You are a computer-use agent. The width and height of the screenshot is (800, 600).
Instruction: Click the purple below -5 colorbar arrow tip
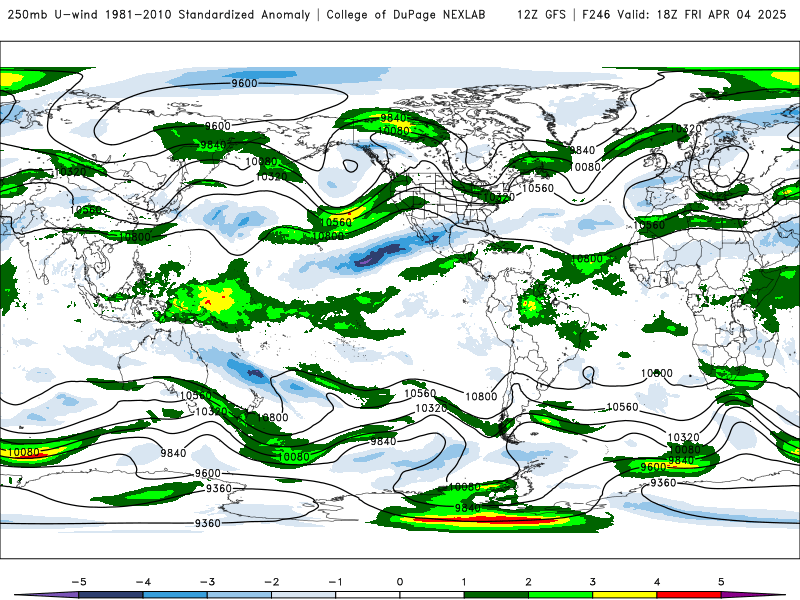coord(47,595)
